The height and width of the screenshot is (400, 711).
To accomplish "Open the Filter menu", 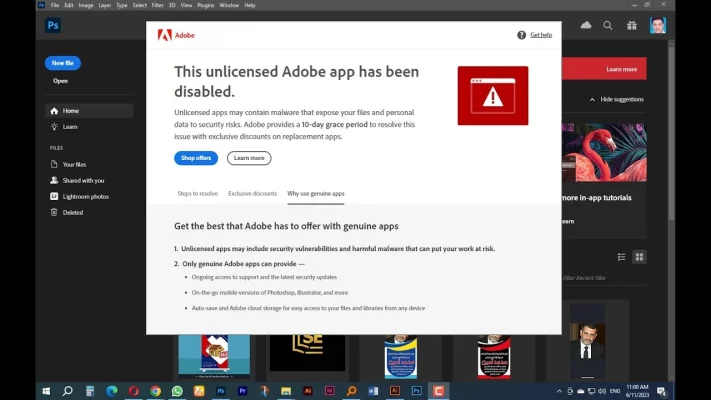I will pos(156,5).
